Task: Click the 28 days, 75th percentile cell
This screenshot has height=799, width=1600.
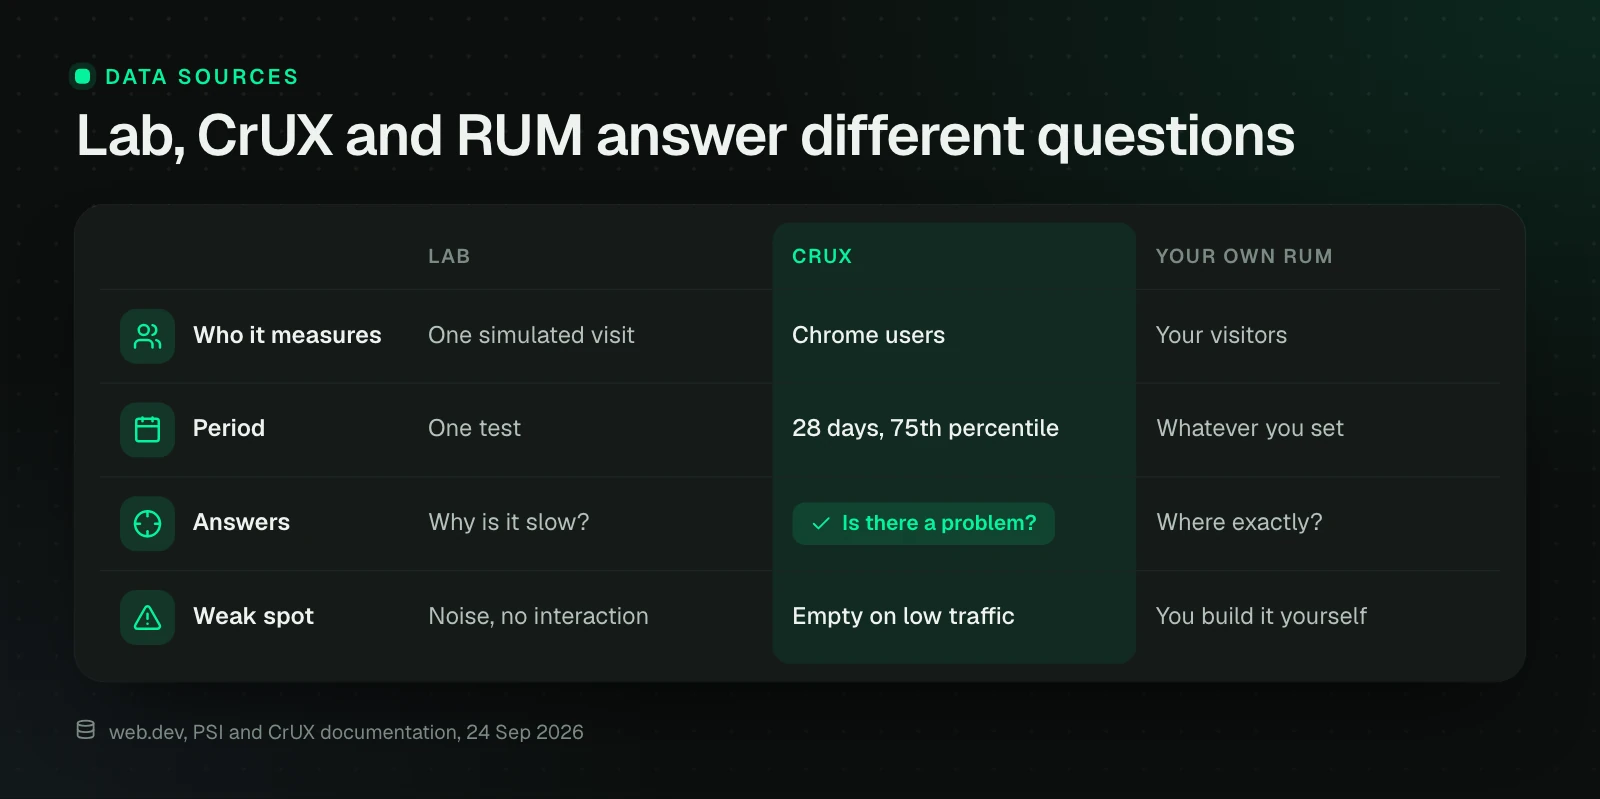Action: [x=925, y=428]
